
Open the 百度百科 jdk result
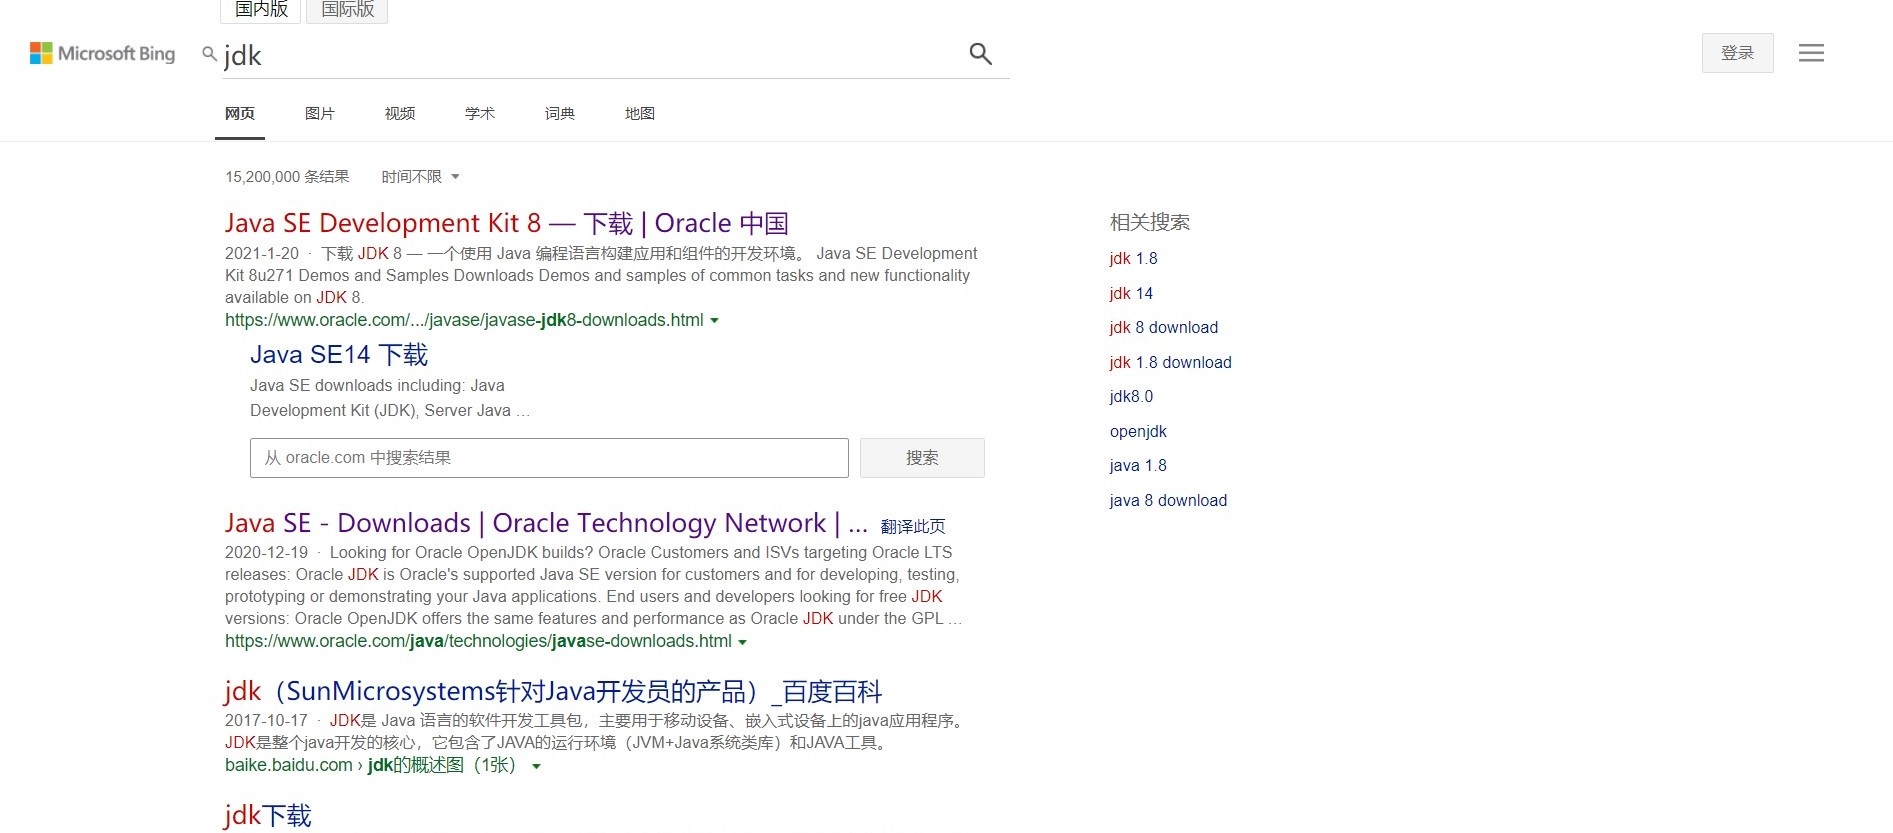[x=553, y=692]
